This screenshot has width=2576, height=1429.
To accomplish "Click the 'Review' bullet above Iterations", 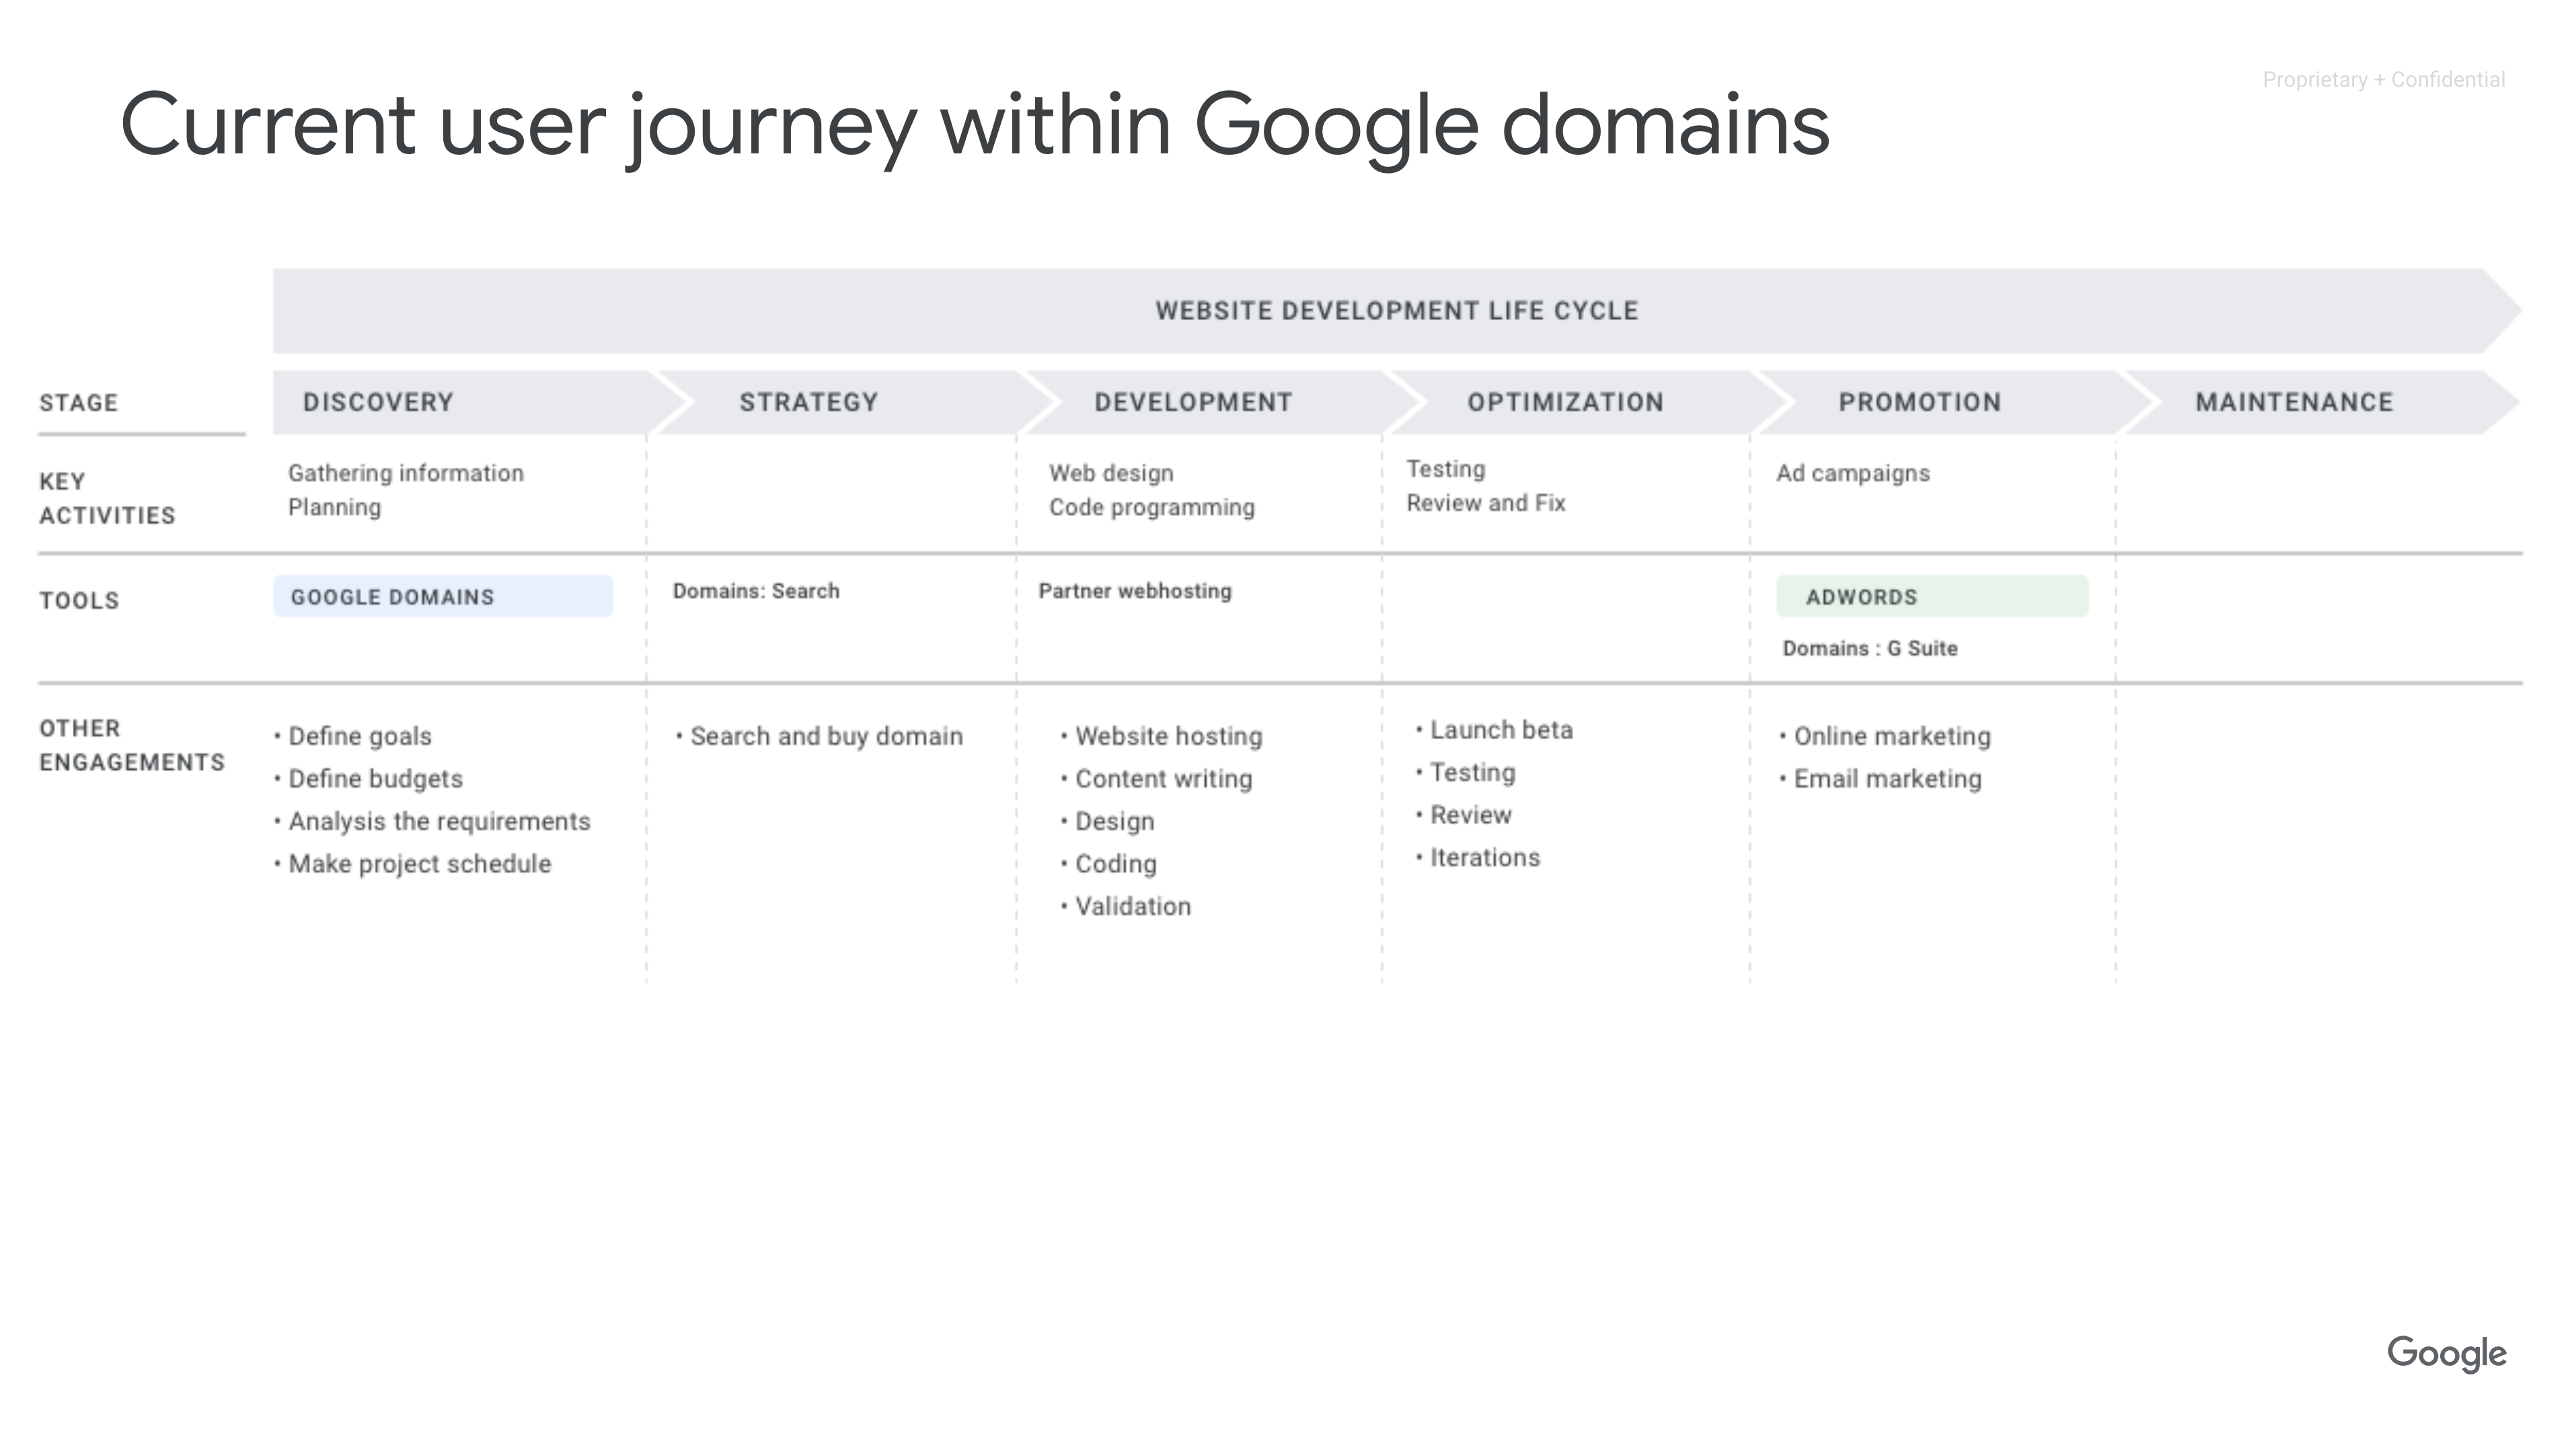I will [x=1464, y=815].
